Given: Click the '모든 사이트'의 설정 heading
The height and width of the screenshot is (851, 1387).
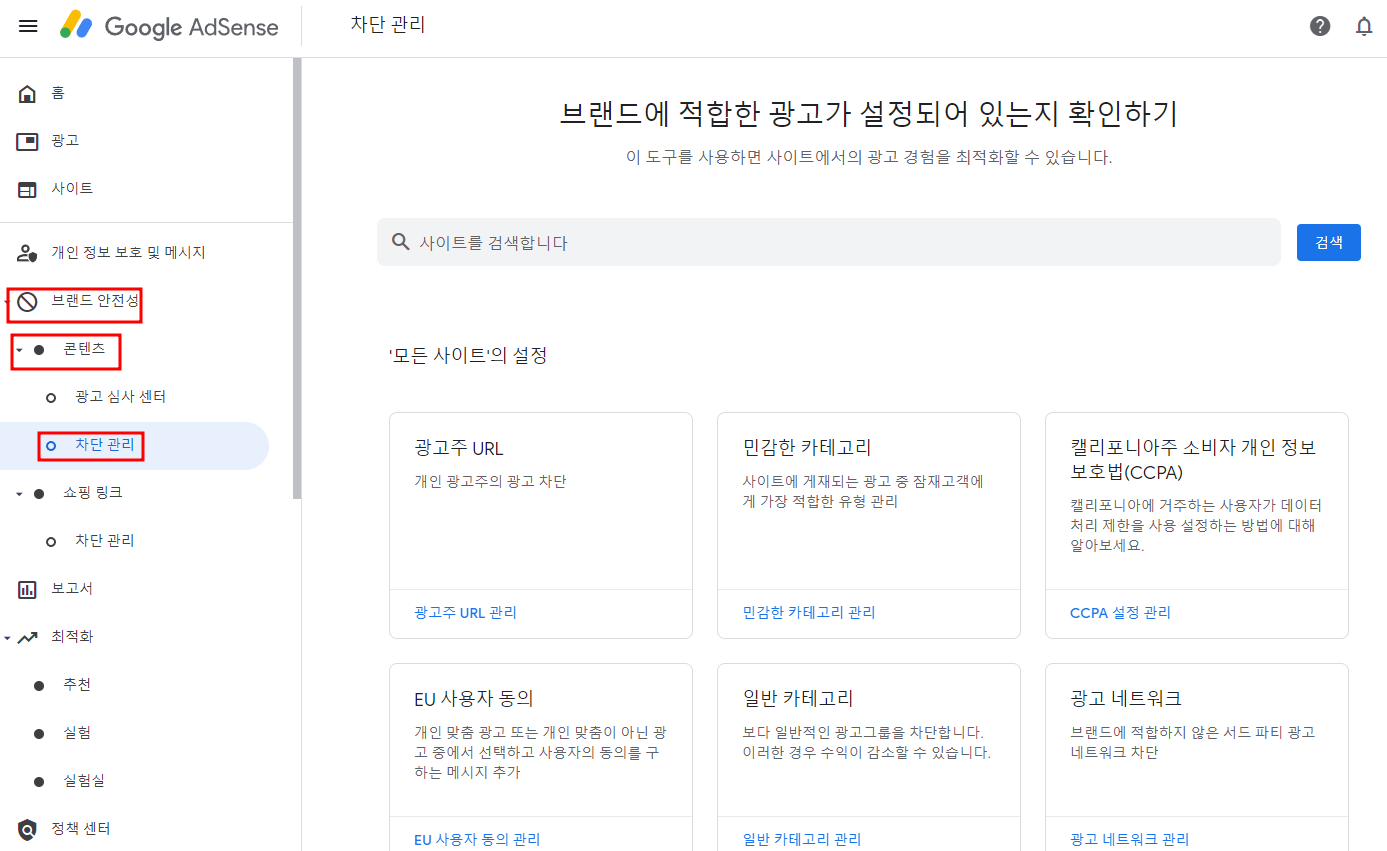Looking at the screenshot, I should 468,355.
